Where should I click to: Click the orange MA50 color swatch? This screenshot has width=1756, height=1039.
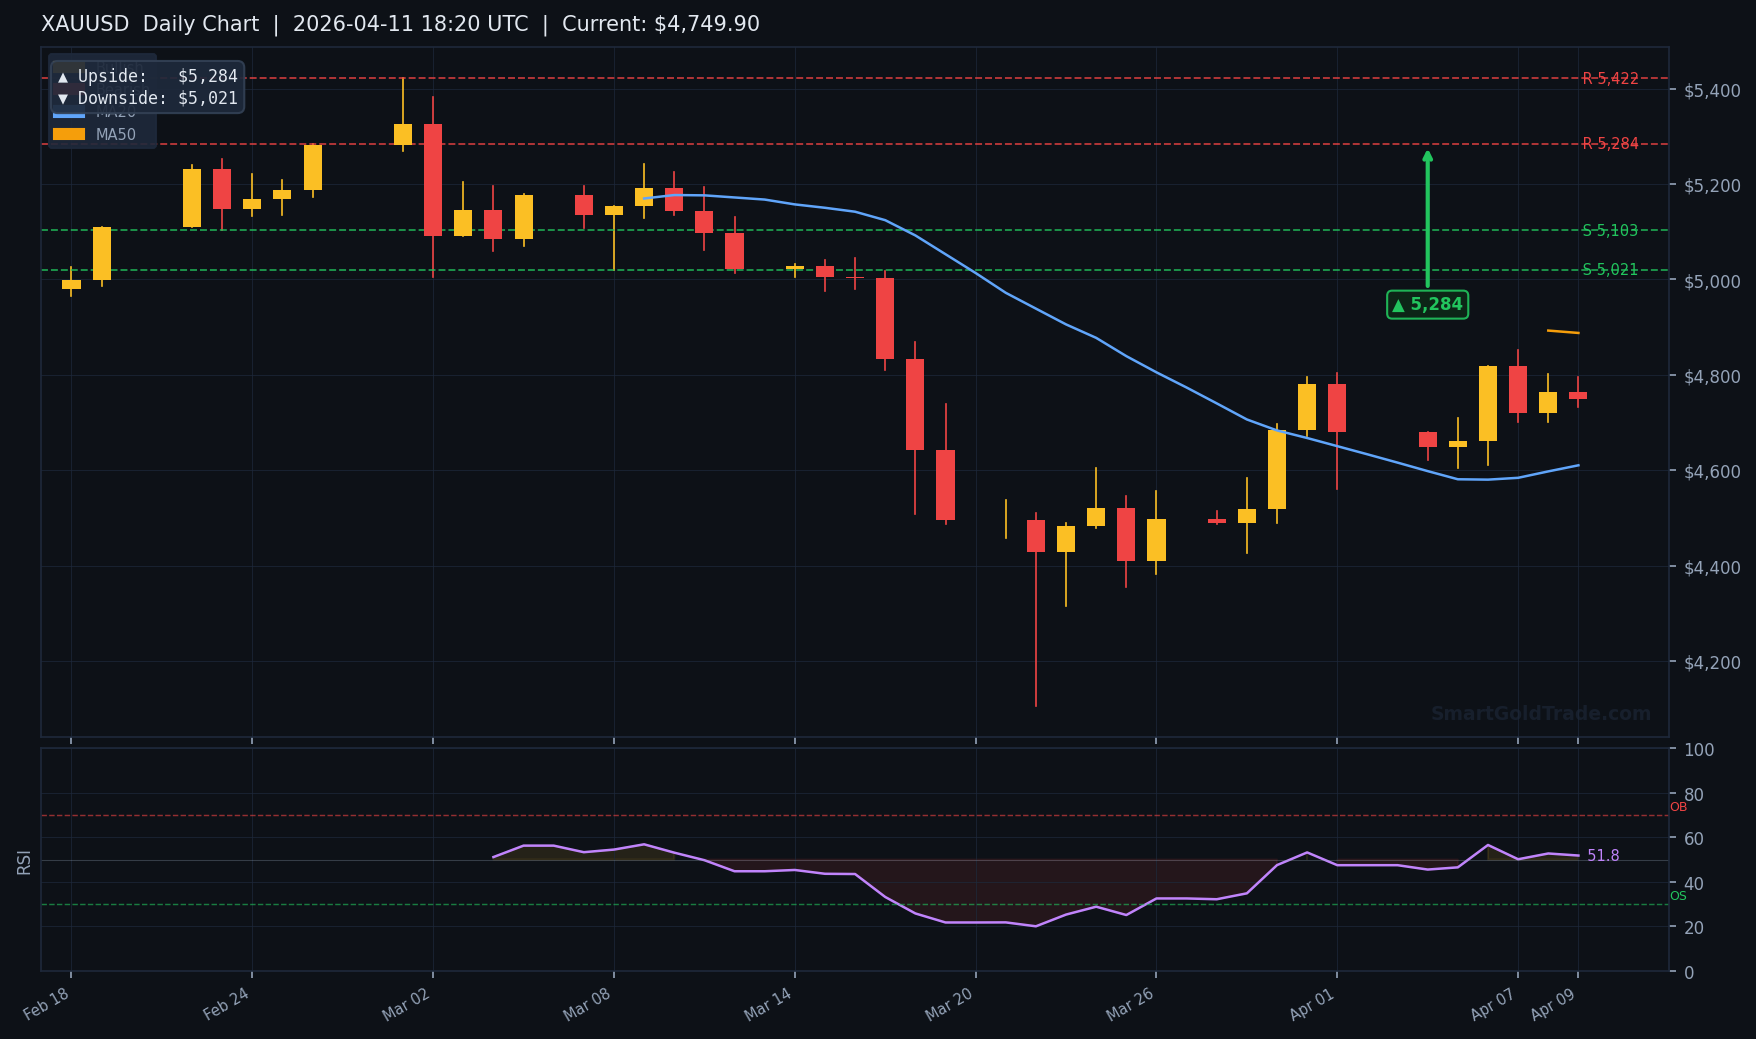[x=69, y=133]
